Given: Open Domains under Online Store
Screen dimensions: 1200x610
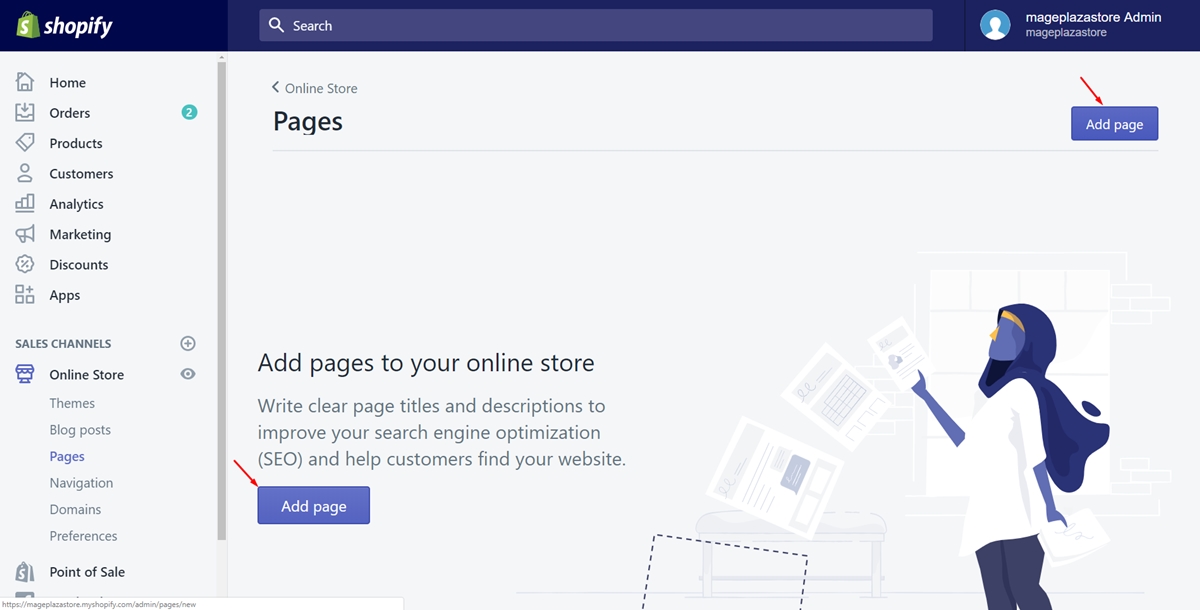Looking at the screenshot, I should point(75,509).
